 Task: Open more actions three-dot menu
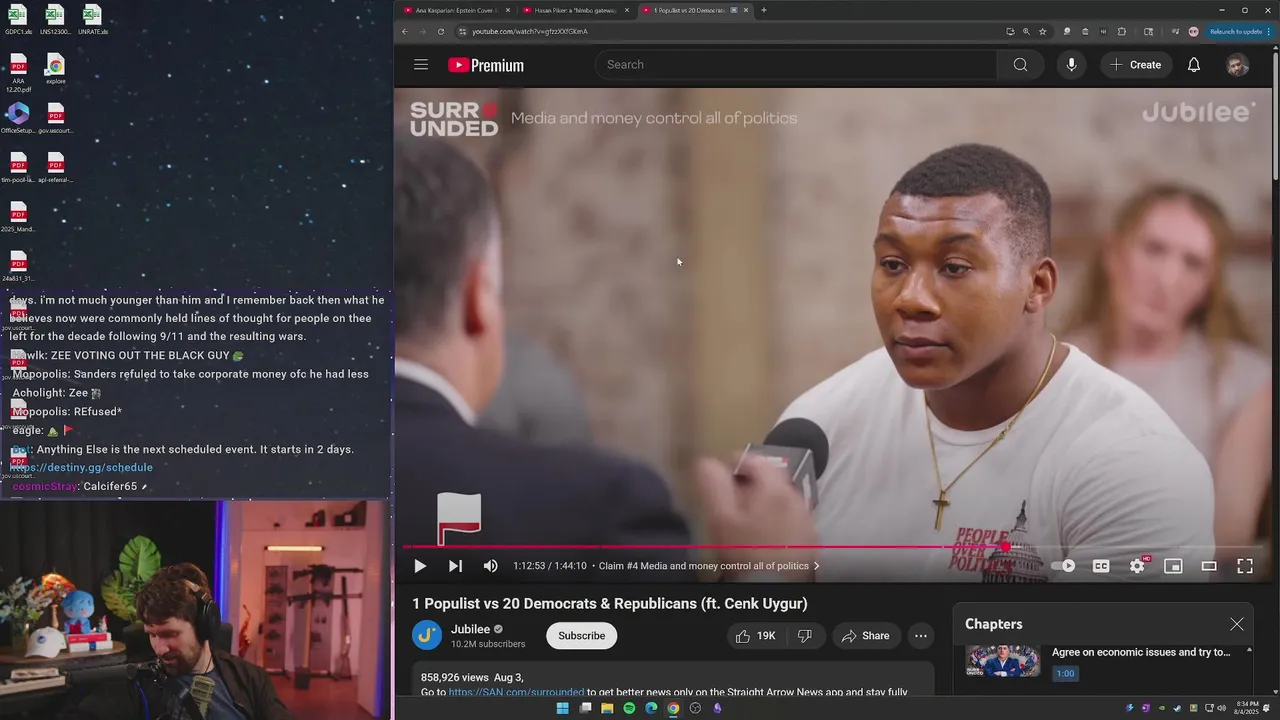921,636
